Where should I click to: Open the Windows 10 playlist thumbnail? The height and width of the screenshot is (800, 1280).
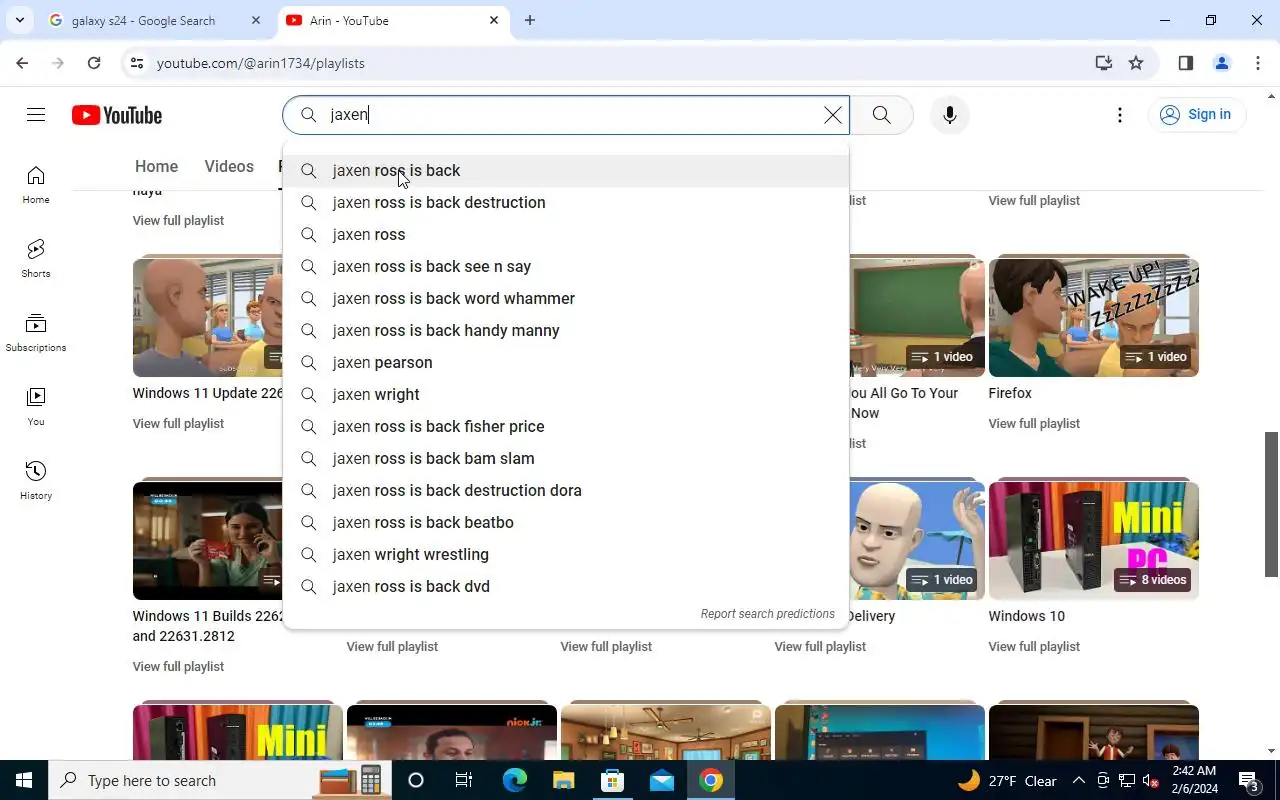click(1093, 540)
